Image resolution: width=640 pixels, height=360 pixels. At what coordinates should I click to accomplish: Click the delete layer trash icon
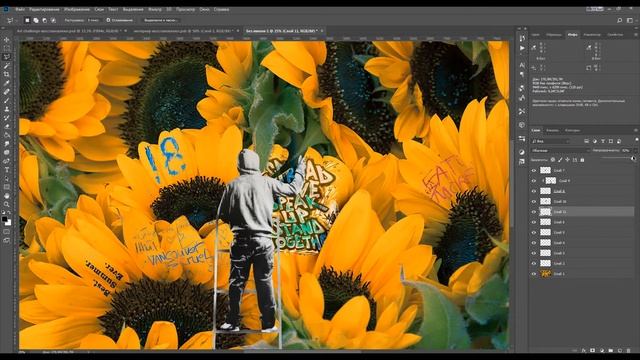coord(629,350)
